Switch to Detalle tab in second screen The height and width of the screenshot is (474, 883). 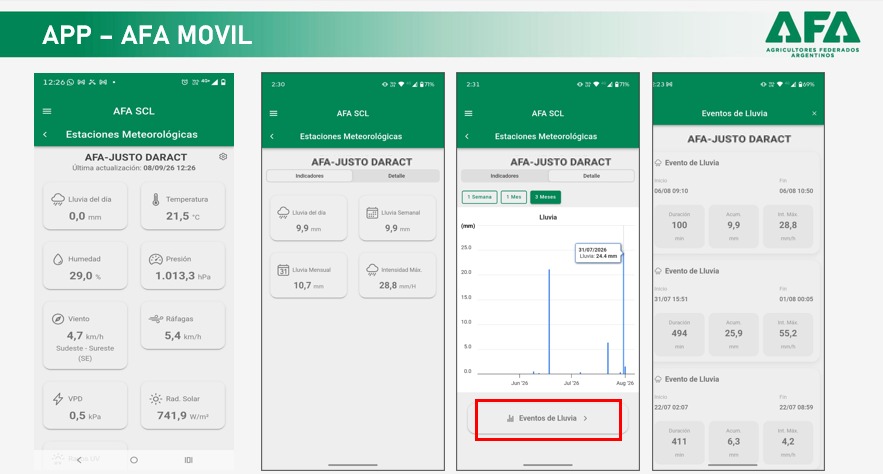[x=396, y=176]
